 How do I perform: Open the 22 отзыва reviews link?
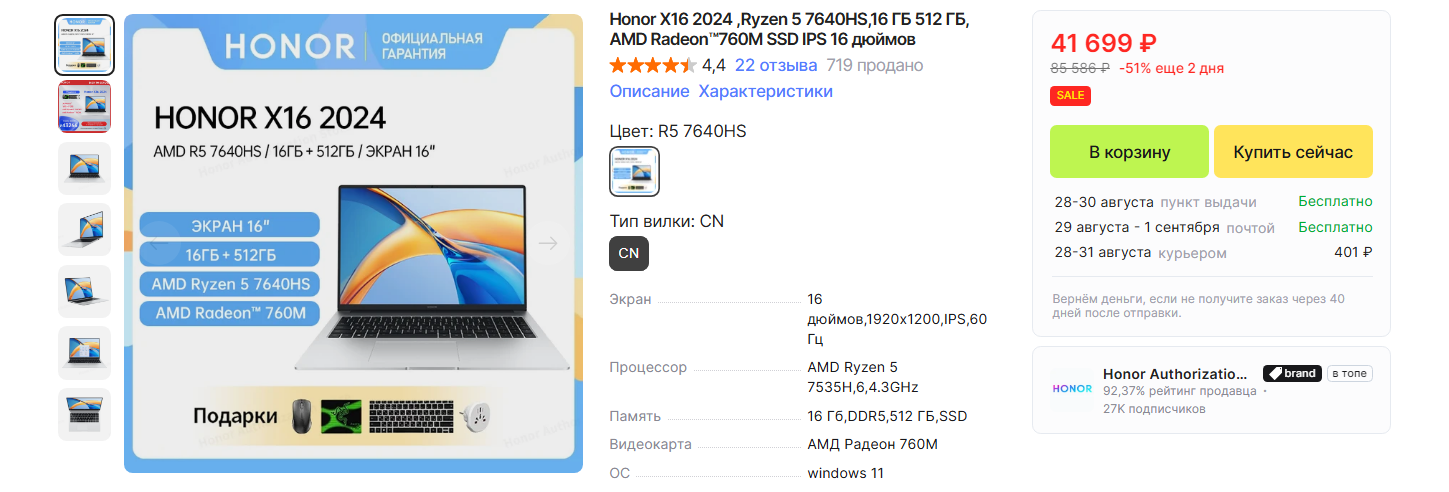click(x=776, y=66)
